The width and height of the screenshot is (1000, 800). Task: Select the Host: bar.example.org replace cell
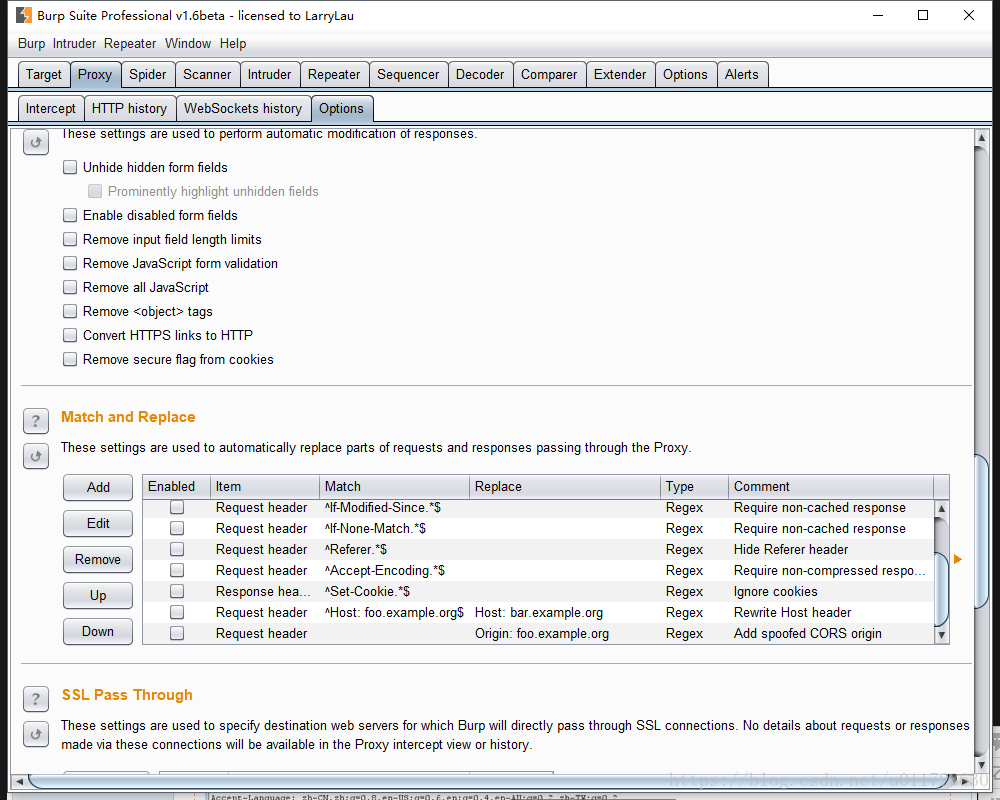[565, 612]
